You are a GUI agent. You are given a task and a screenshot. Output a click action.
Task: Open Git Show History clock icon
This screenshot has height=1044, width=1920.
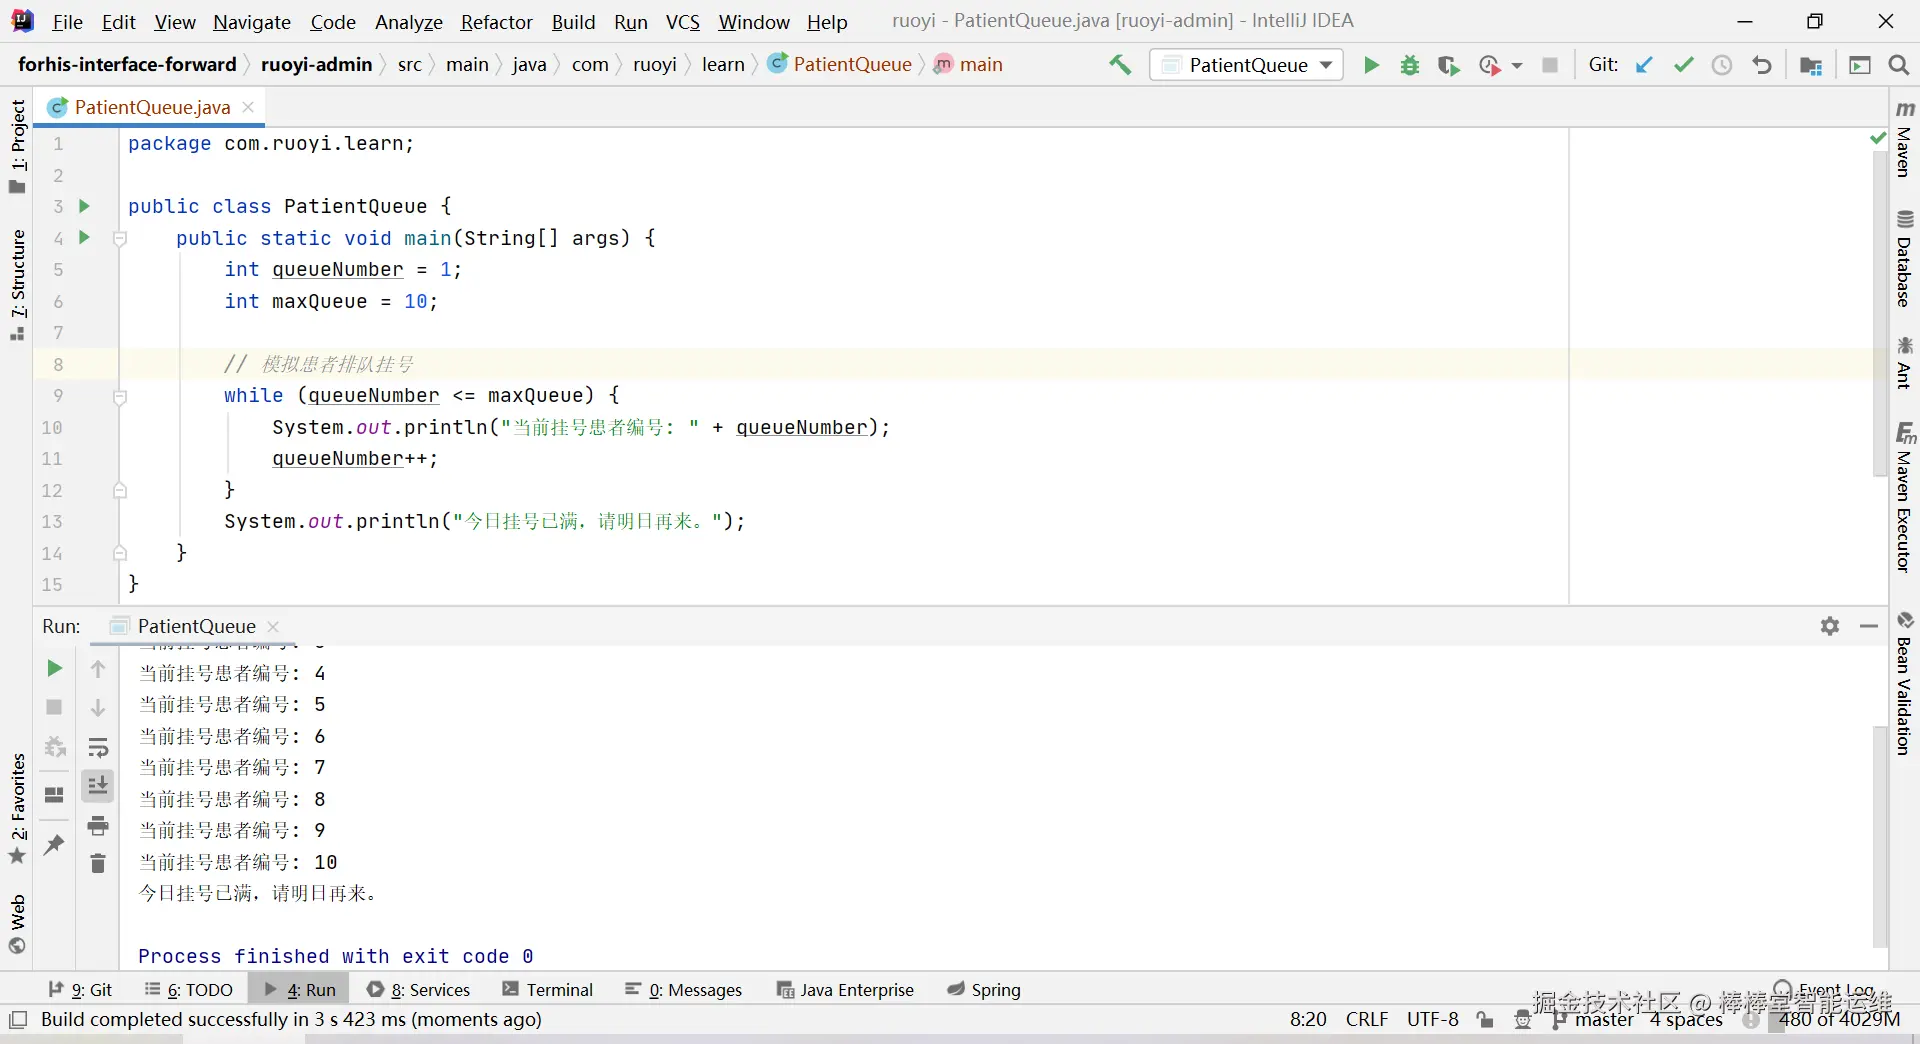[1722, 65]
